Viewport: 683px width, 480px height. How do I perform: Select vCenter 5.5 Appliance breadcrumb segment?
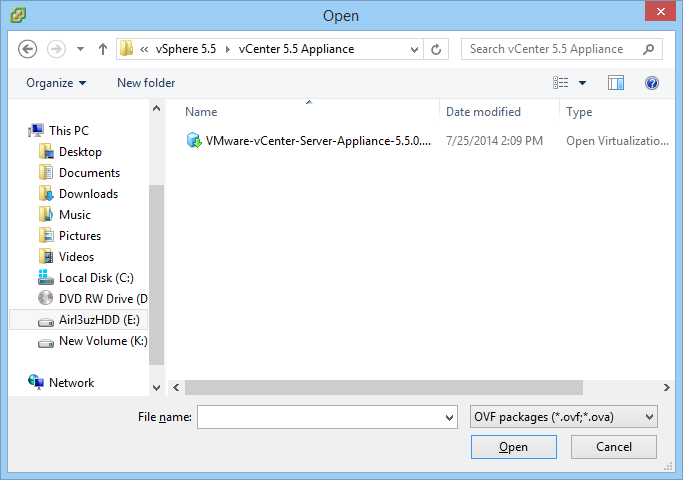[296, 49]
